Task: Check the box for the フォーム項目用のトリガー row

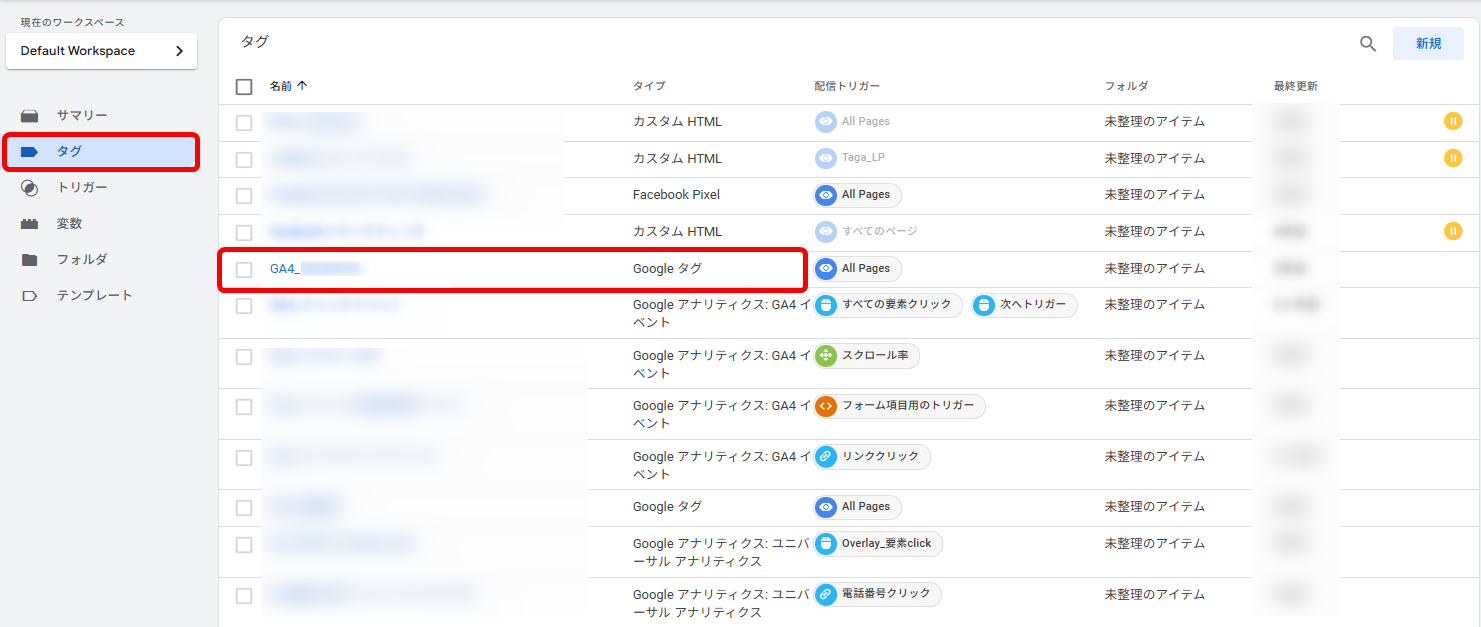Action: [x=244, y=407]
